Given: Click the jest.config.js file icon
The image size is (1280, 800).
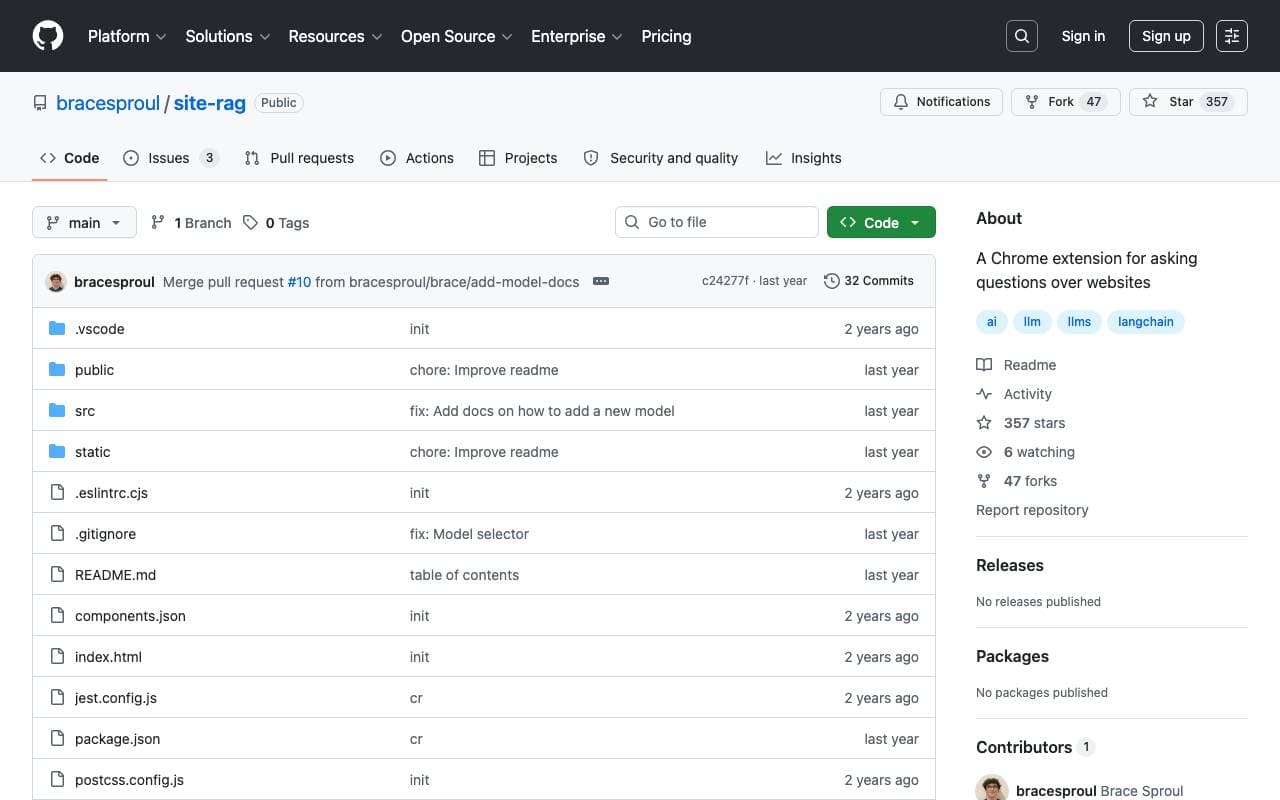Looking at the screenshot, I should [x=57, y=698].
